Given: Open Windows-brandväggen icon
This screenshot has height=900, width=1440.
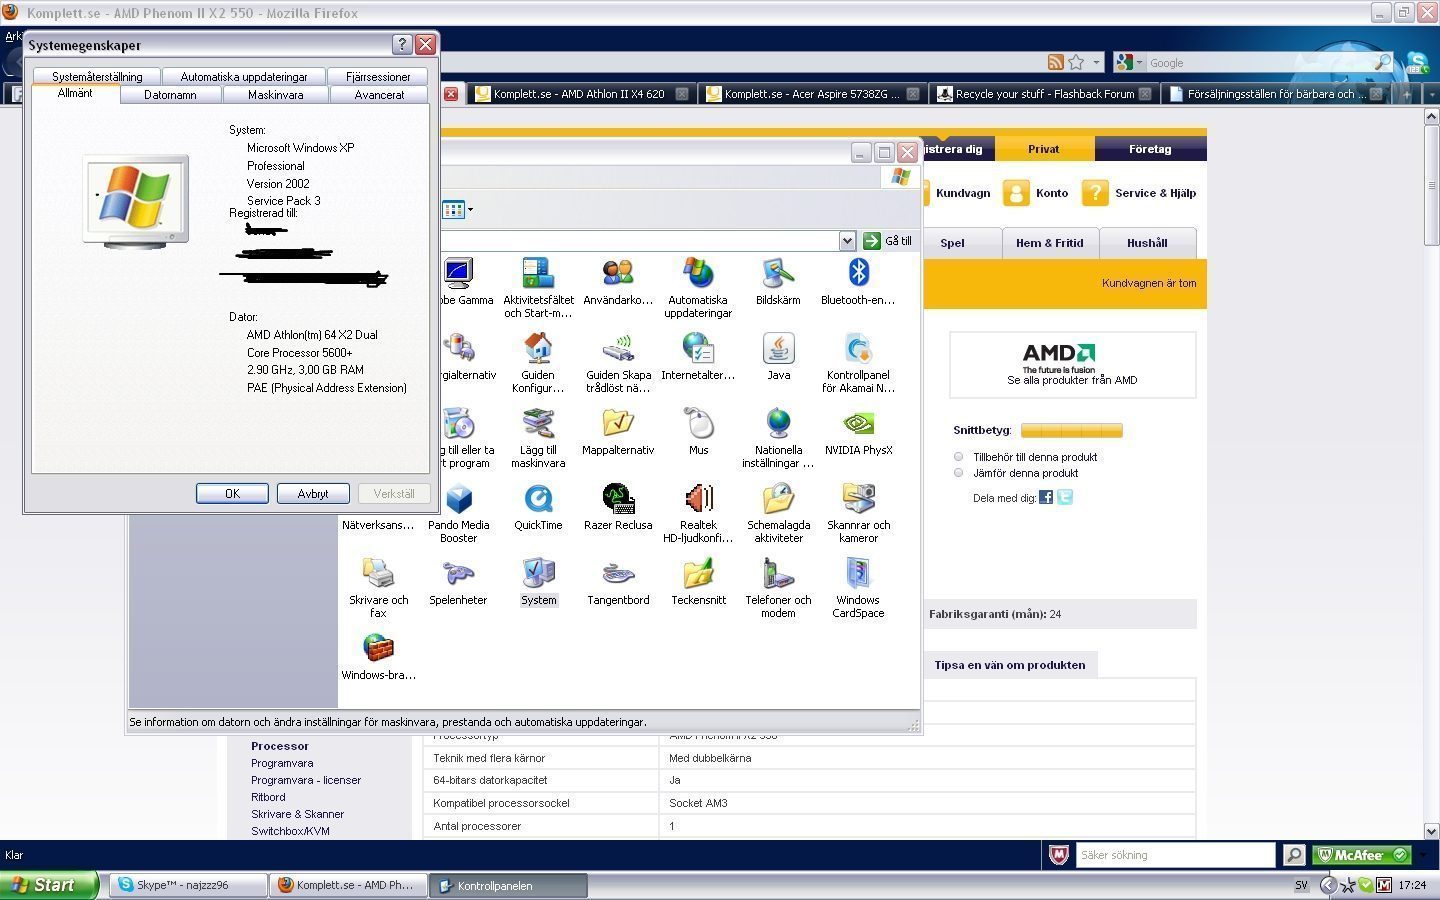Looking at the screenshot, I should [x=378, y=656].
